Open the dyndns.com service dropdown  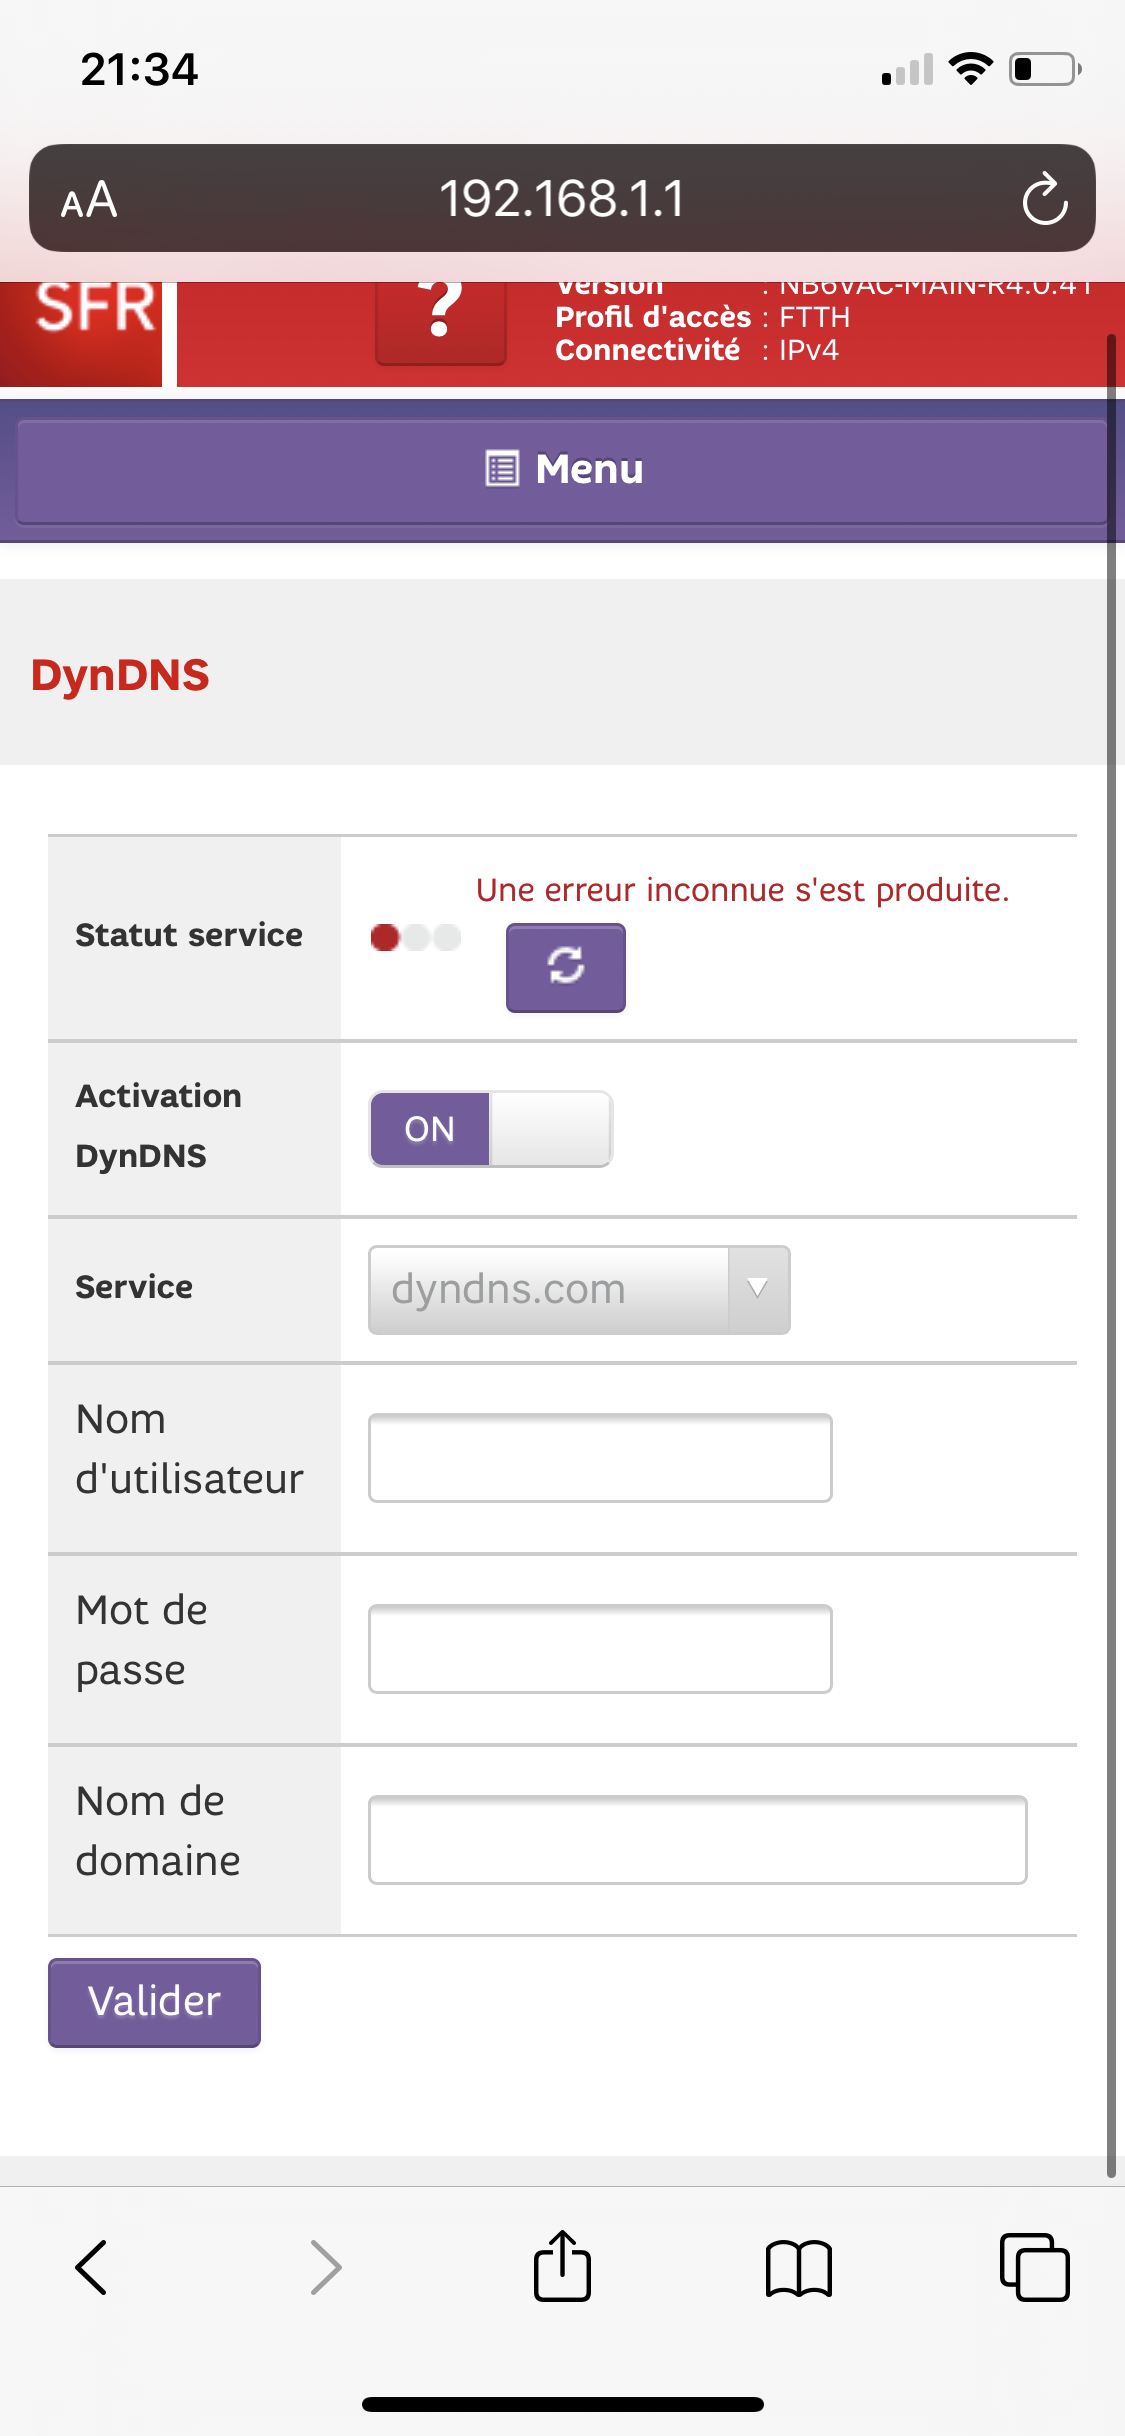click(579, 1289)
